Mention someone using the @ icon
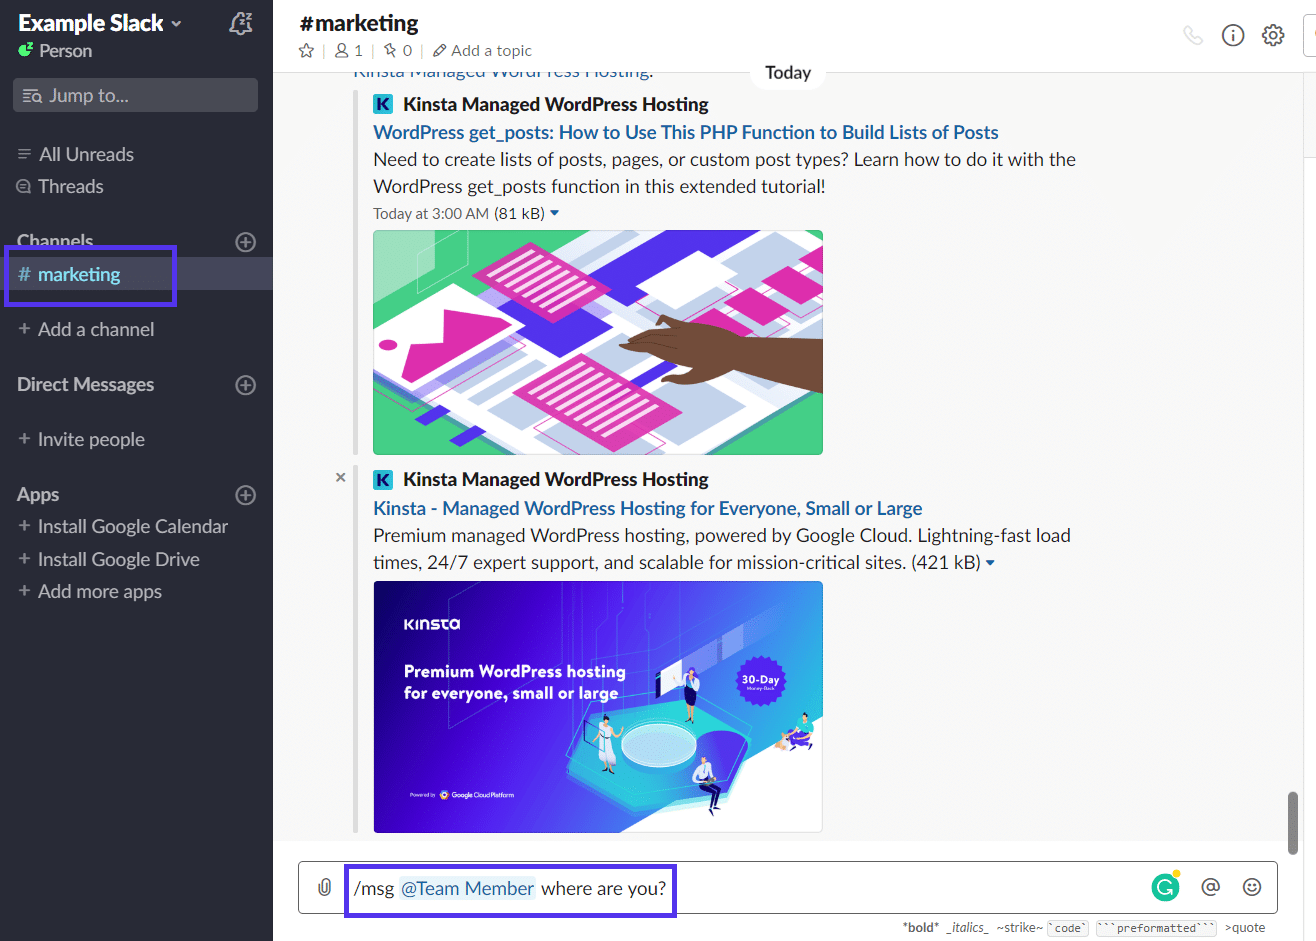 coord(1210,887)
